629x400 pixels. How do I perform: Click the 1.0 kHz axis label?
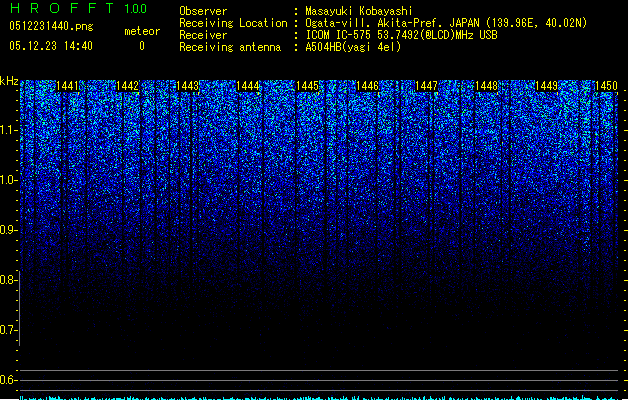click(8, 180)
